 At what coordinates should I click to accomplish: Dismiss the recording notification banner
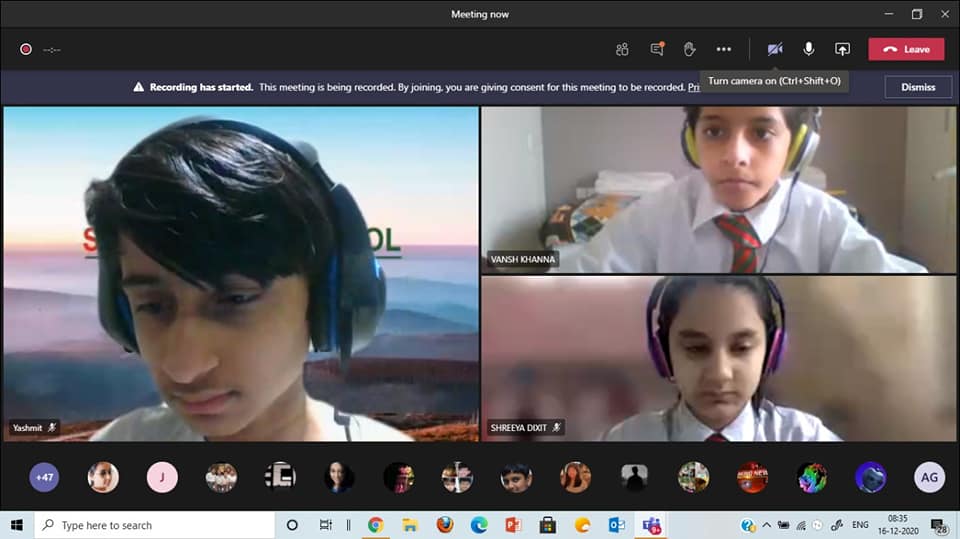[x=918, y=87]
